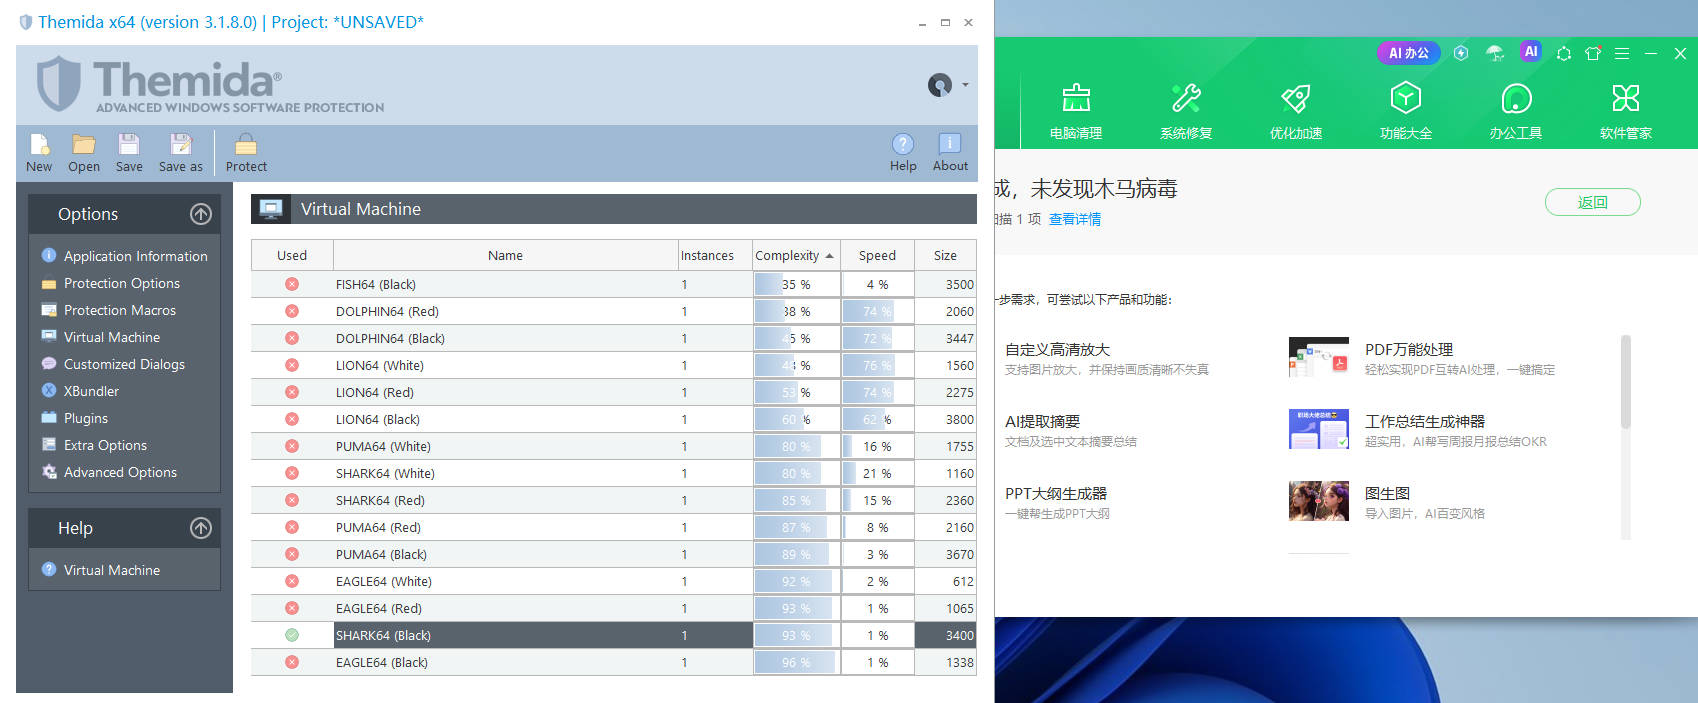Viewport: 1698px width, 703px height.
Task: Click the lightning hexagon icon in green title bar
Action: coord(1461,53)
